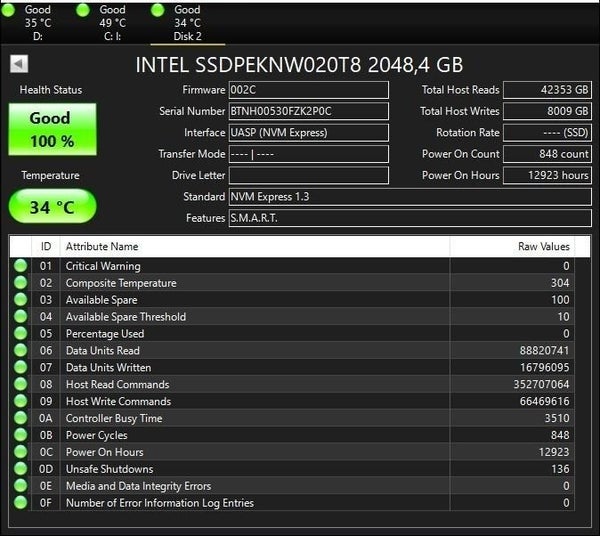
Task: Click the status dot for Composite Temperature
Action: (x=21, y=283)
